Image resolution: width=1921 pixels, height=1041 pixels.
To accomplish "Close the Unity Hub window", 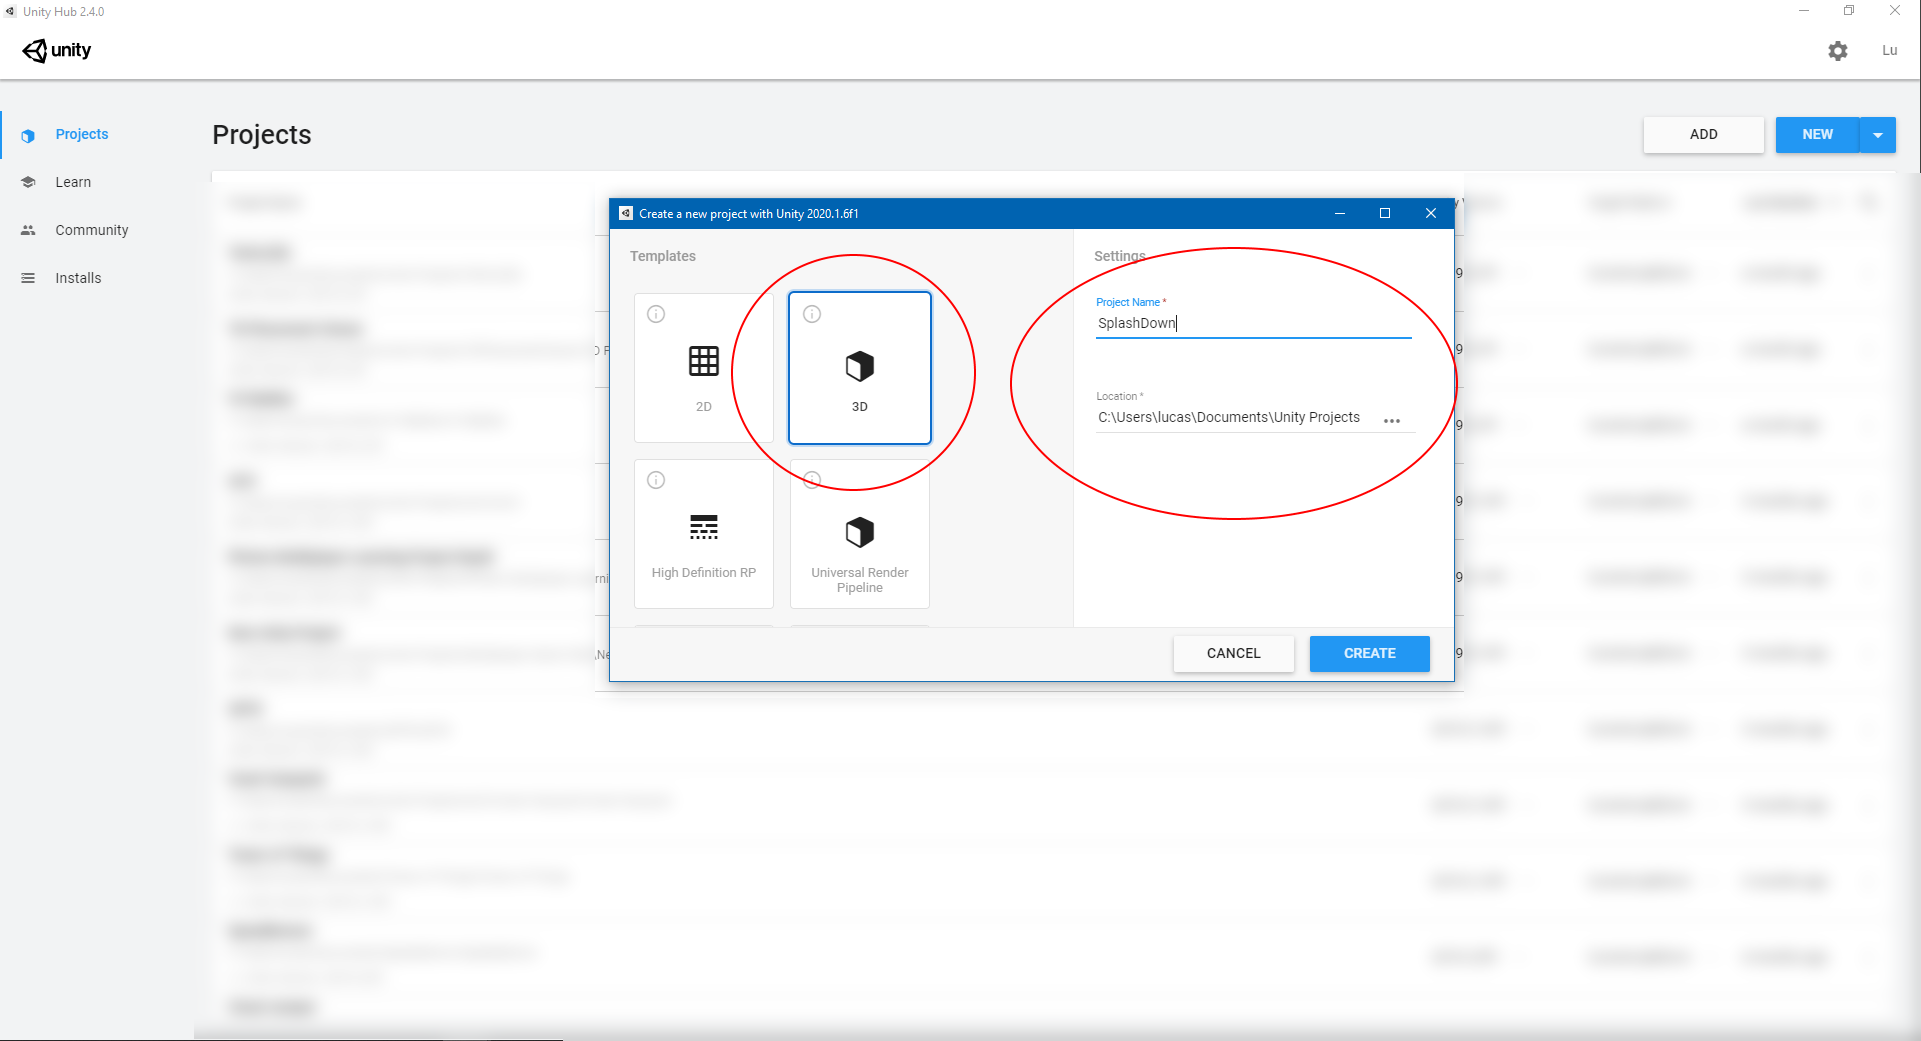I will pos(1895,11).
